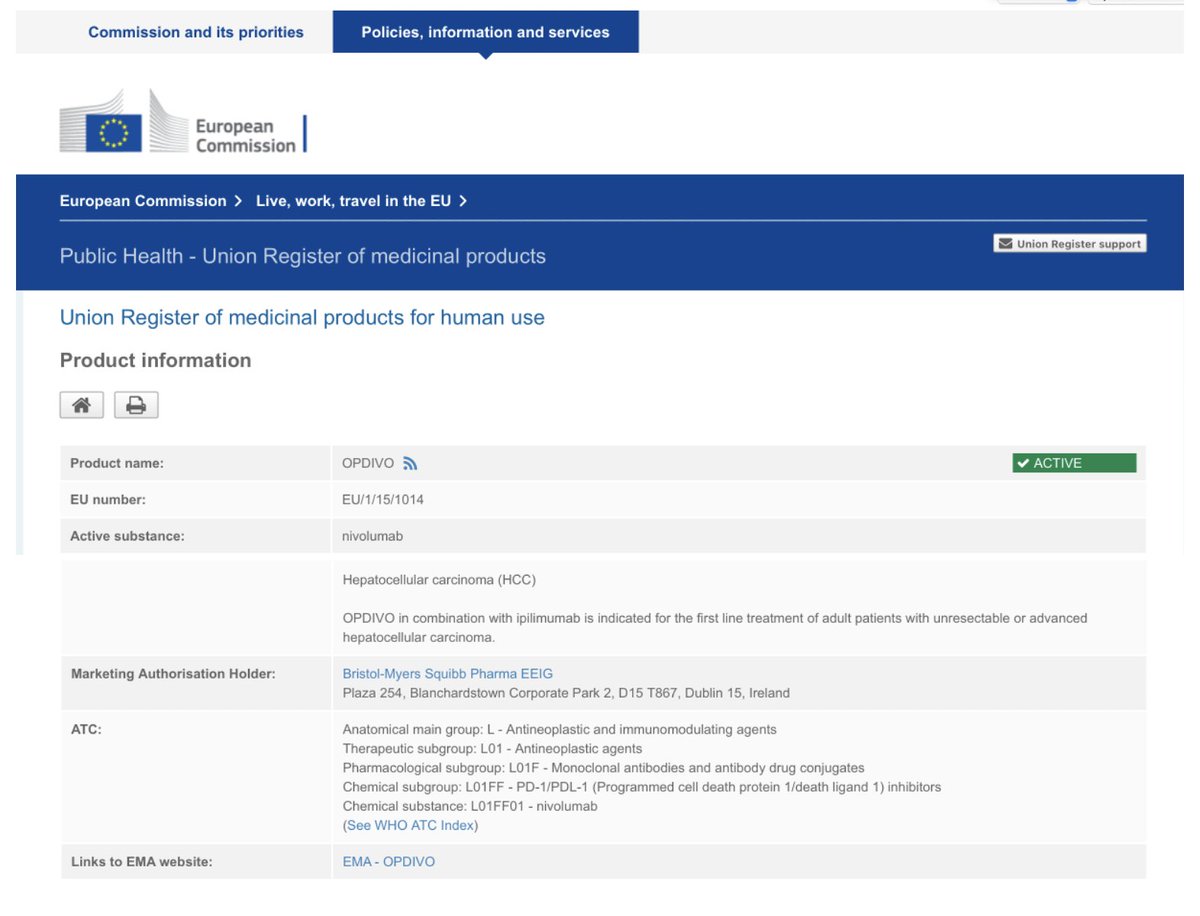Screen dimensions: 1200x916
Task: Click the ACTIVE status badge
Action: (x=1074, y=463)
